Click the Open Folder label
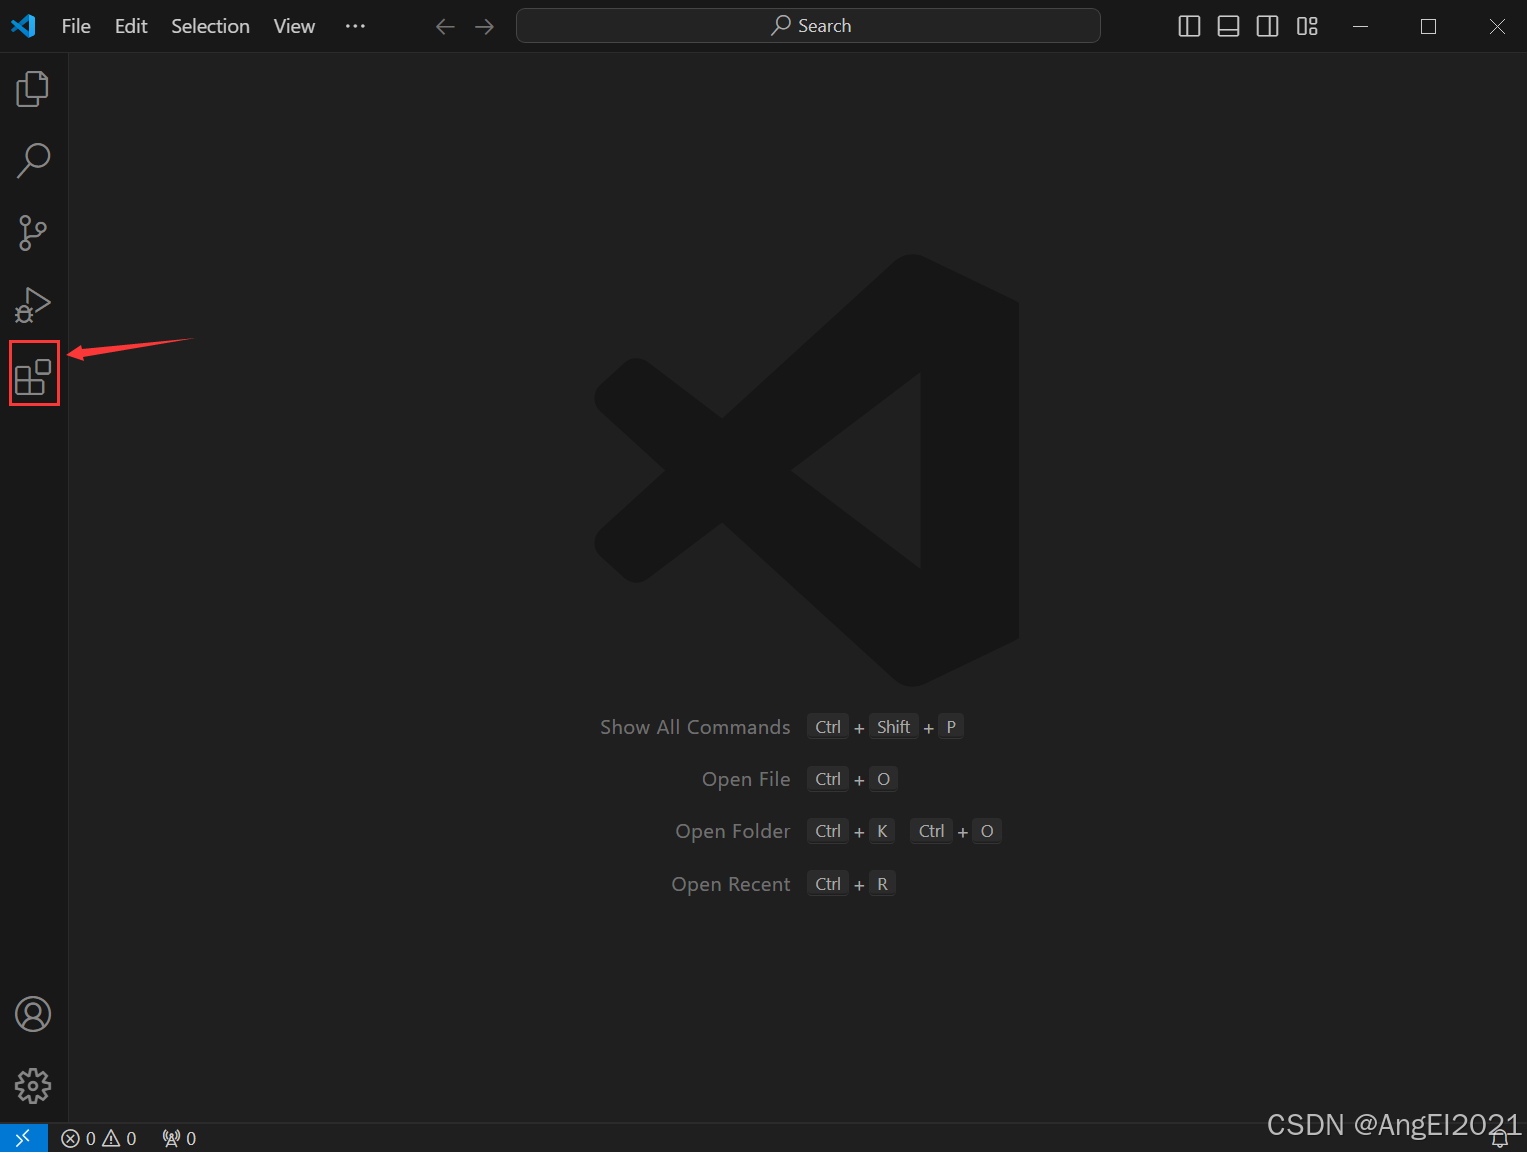Screen dimensions: 1527x1152 click(x=733, y=831)
